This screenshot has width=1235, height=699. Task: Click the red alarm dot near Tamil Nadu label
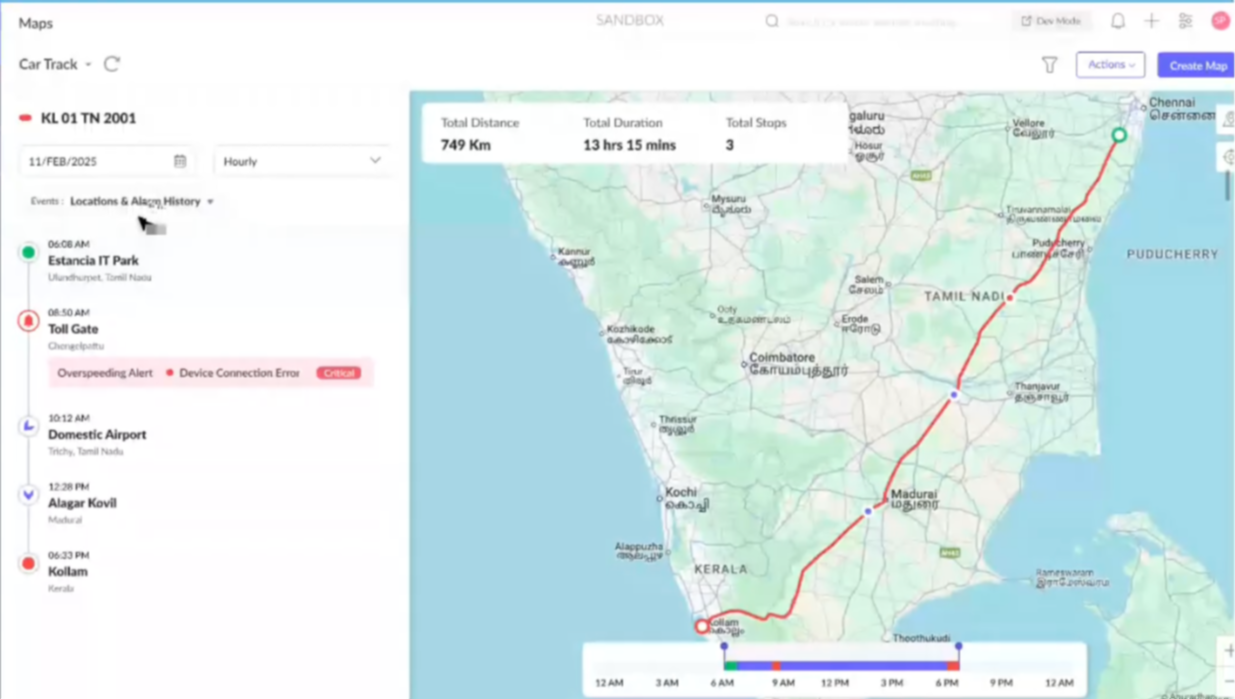[1010, 298]
